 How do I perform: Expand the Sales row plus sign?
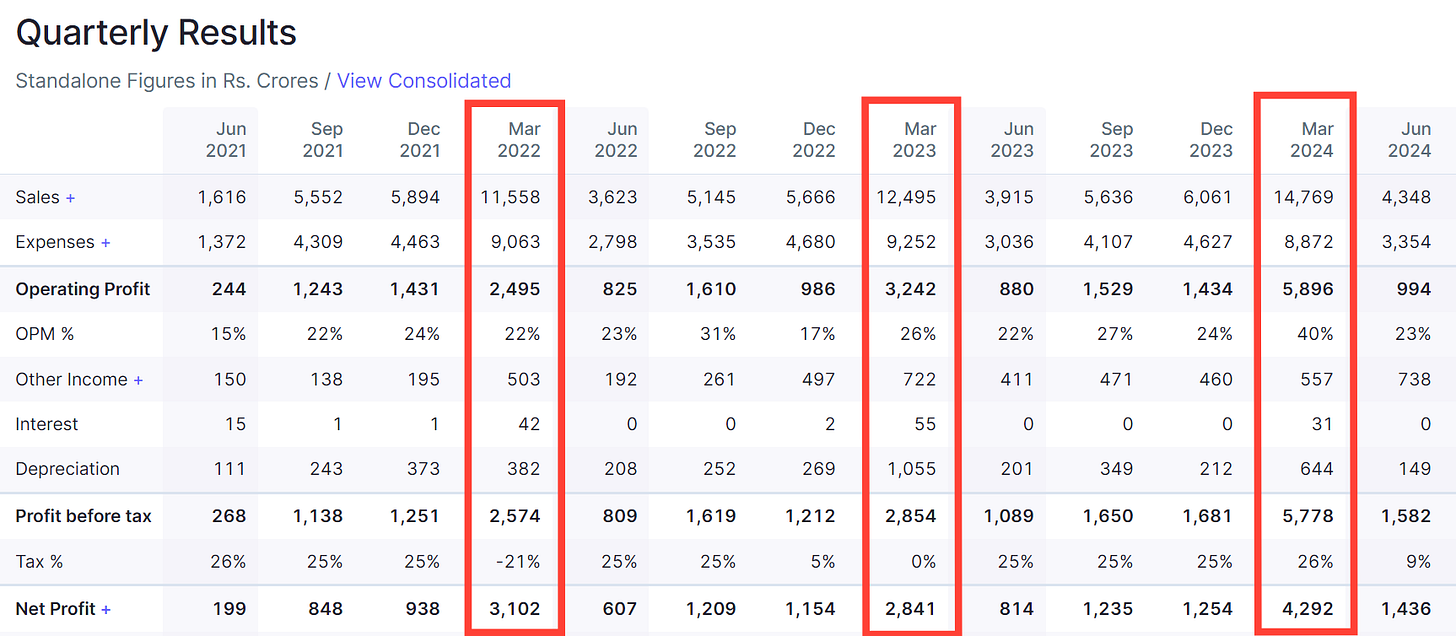point(70,198)
